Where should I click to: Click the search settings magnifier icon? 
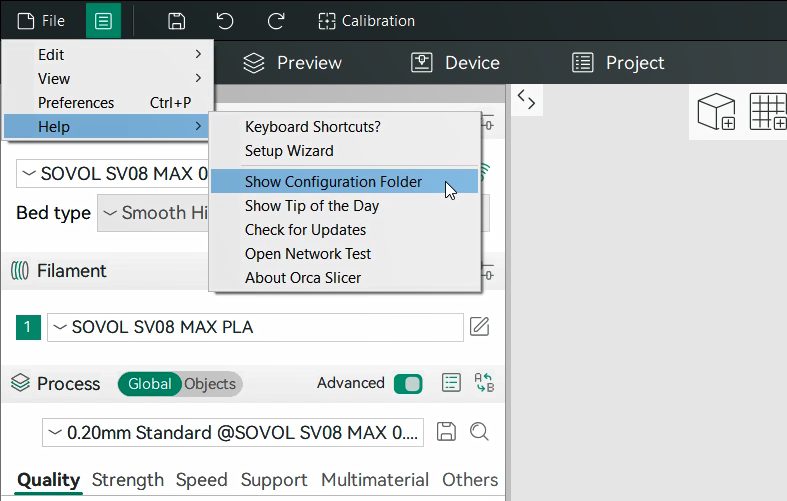pos(479,432)
